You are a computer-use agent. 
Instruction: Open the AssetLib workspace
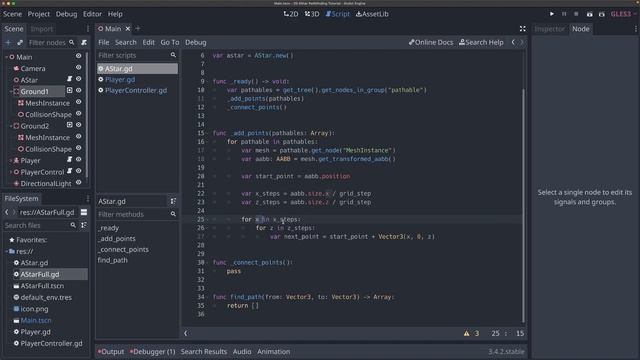(372, 14)
